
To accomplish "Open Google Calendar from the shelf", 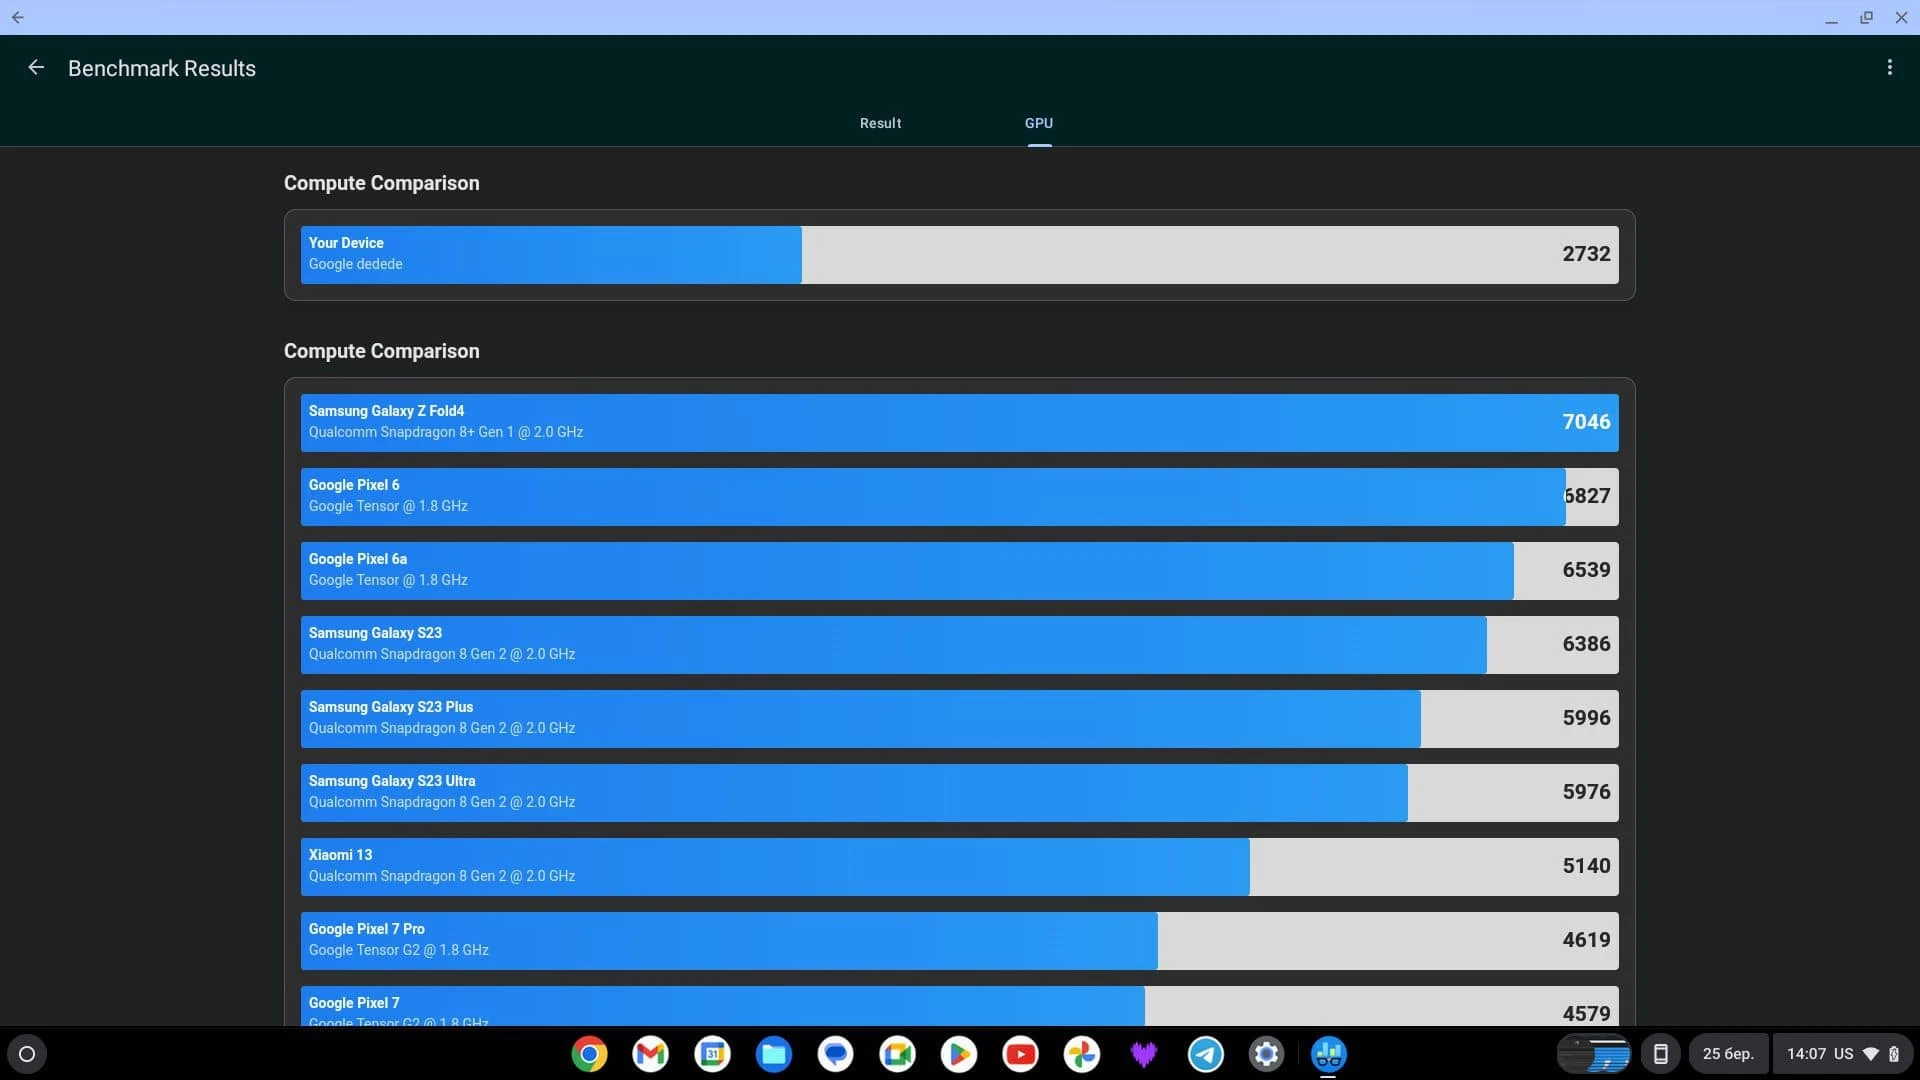I will point(713,1054).
